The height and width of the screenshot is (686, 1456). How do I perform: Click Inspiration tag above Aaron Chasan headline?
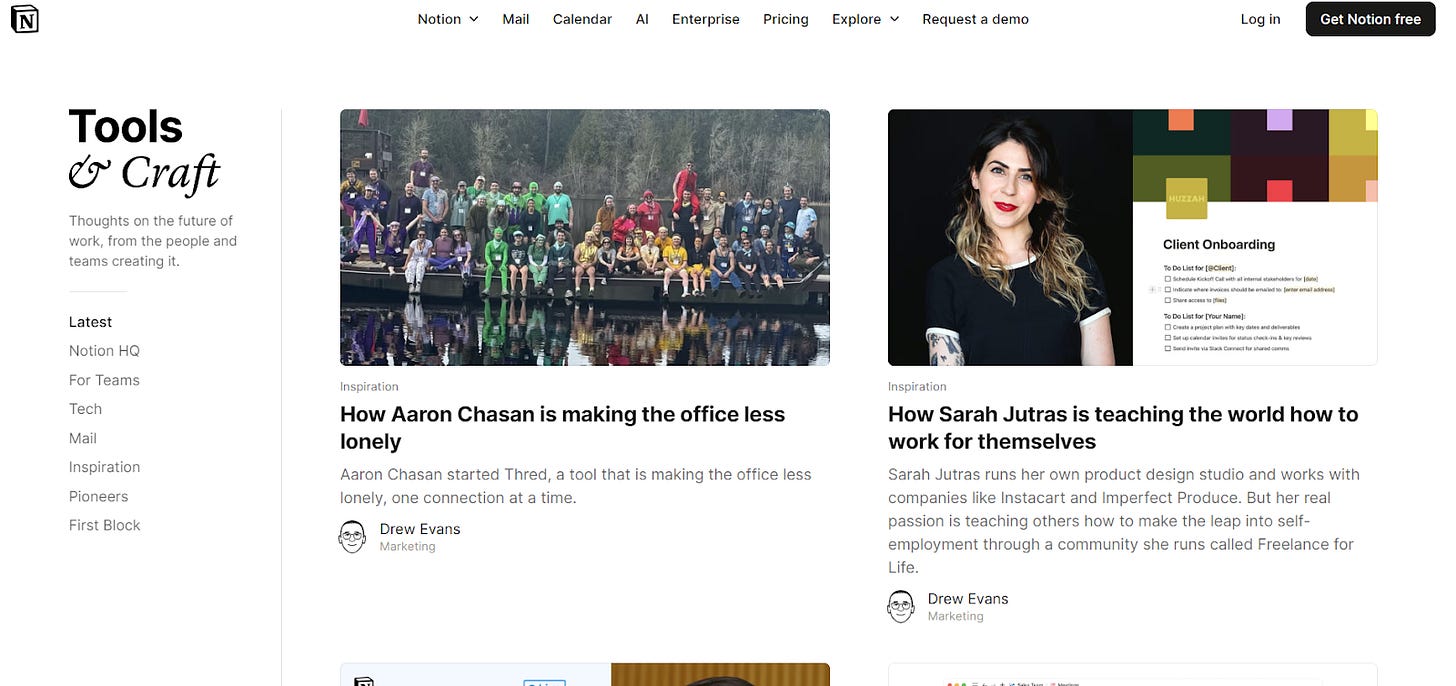point(369,387)
